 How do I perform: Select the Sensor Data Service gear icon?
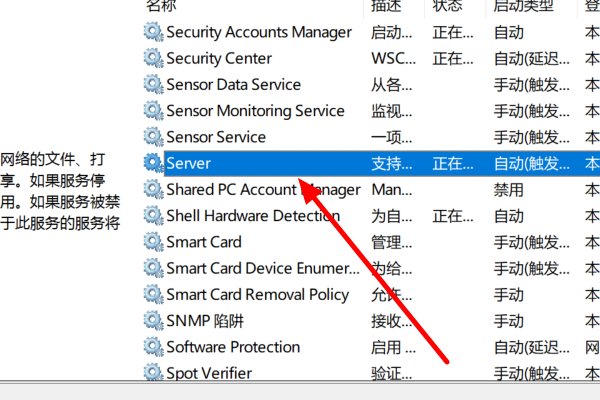click(153, 84)
